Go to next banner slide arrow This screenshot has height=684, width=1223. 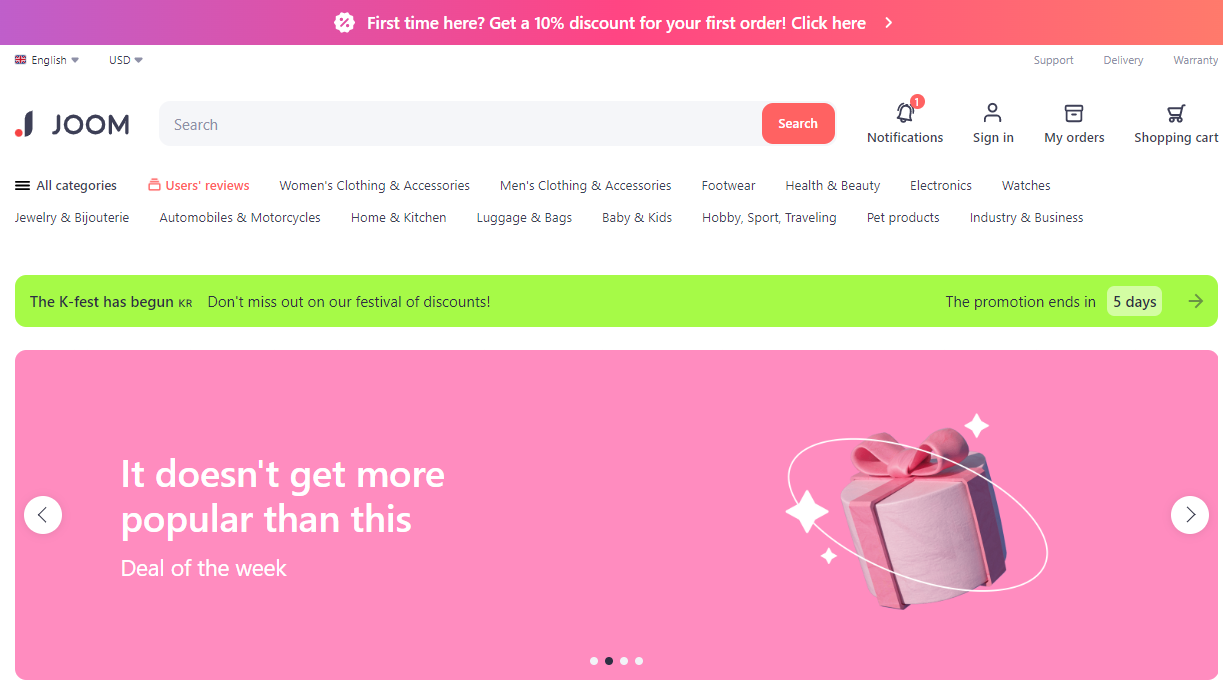click(x=1190, y=515)
